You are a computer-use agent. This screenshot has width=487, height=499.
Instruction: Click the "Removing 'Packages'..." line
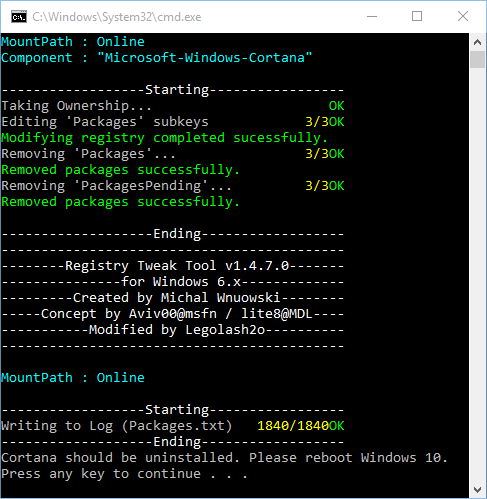[173, 154]
